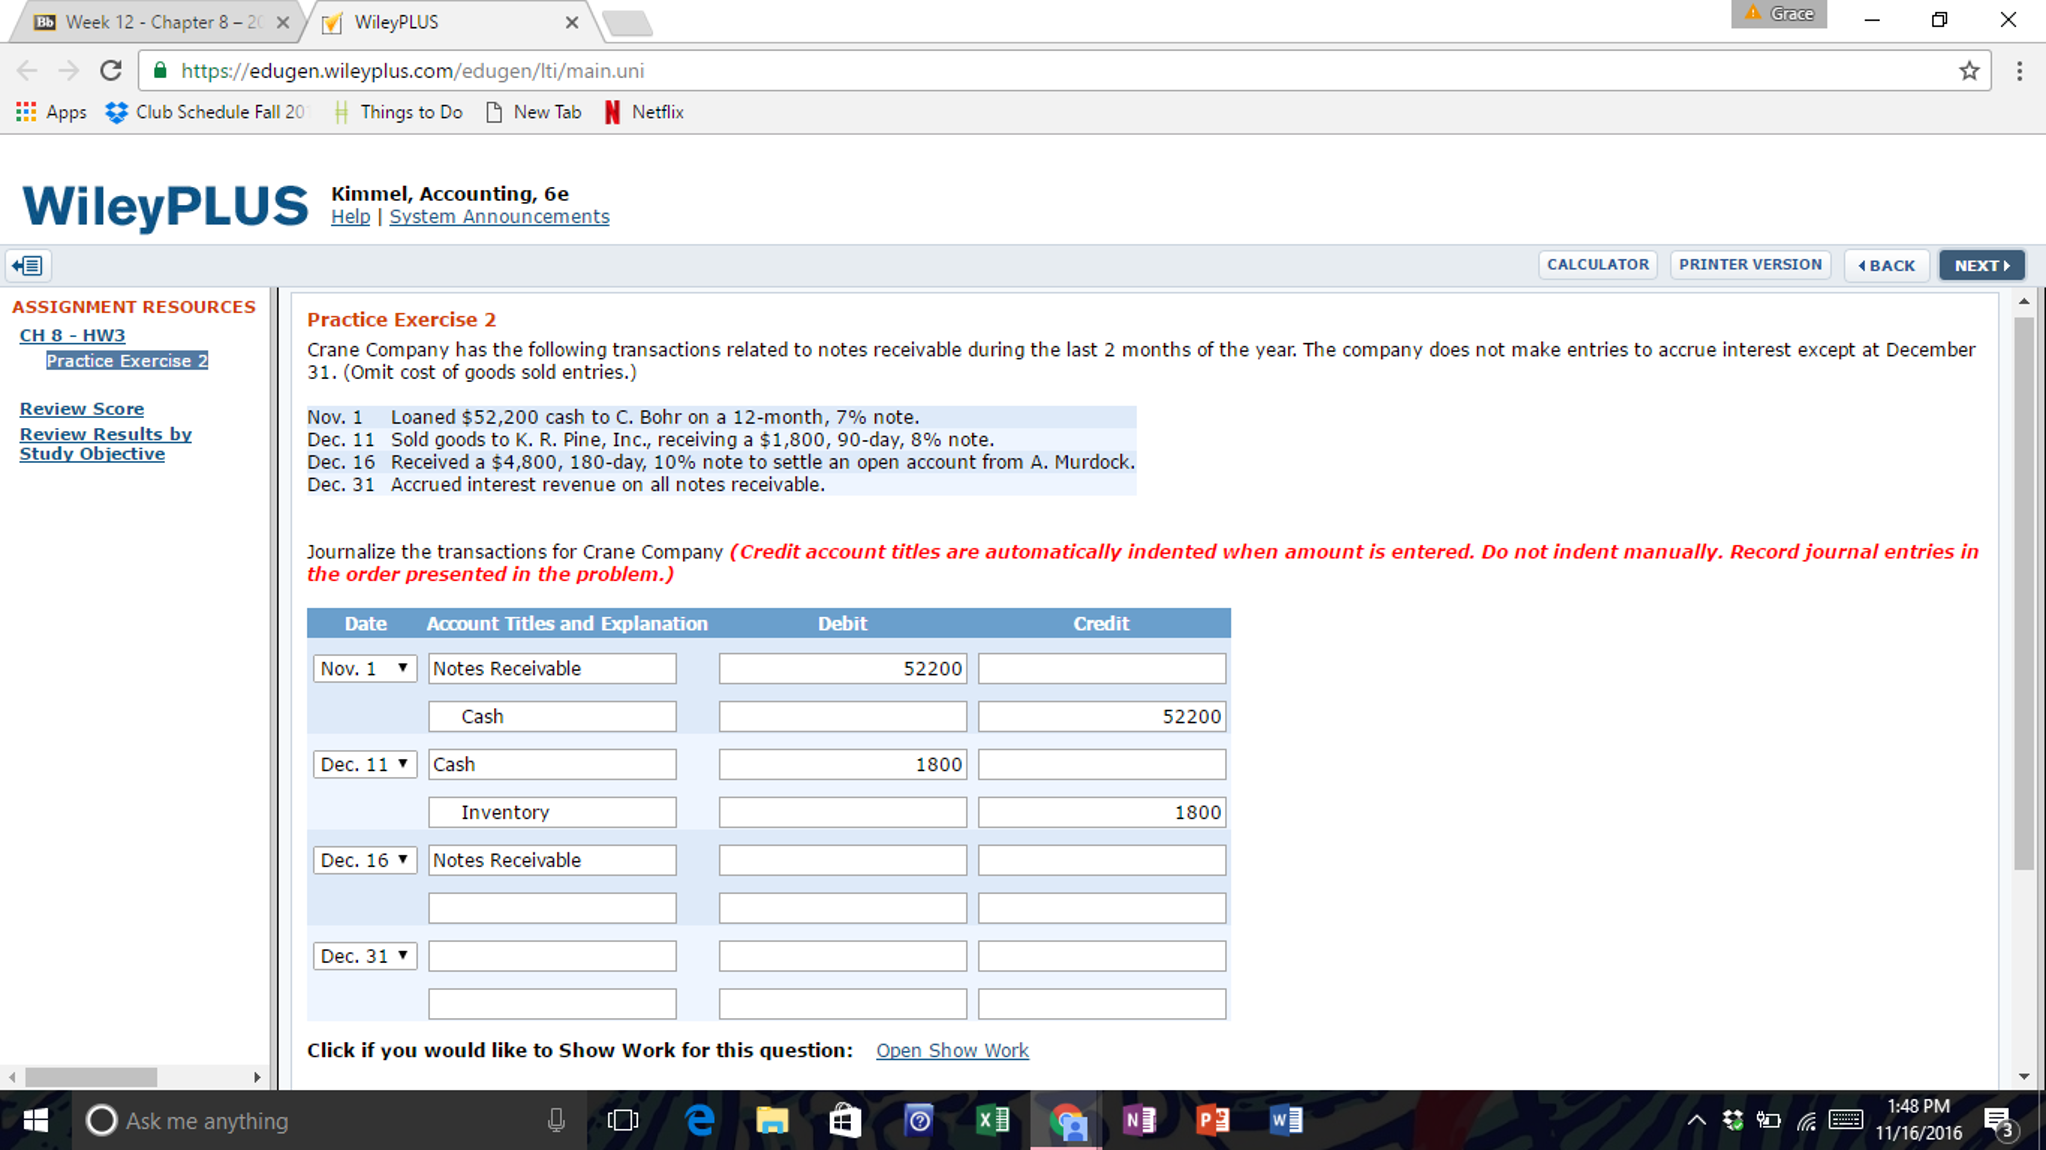Open Review Results by Study Objective
2046x1150 pixels.
point(105,444)
